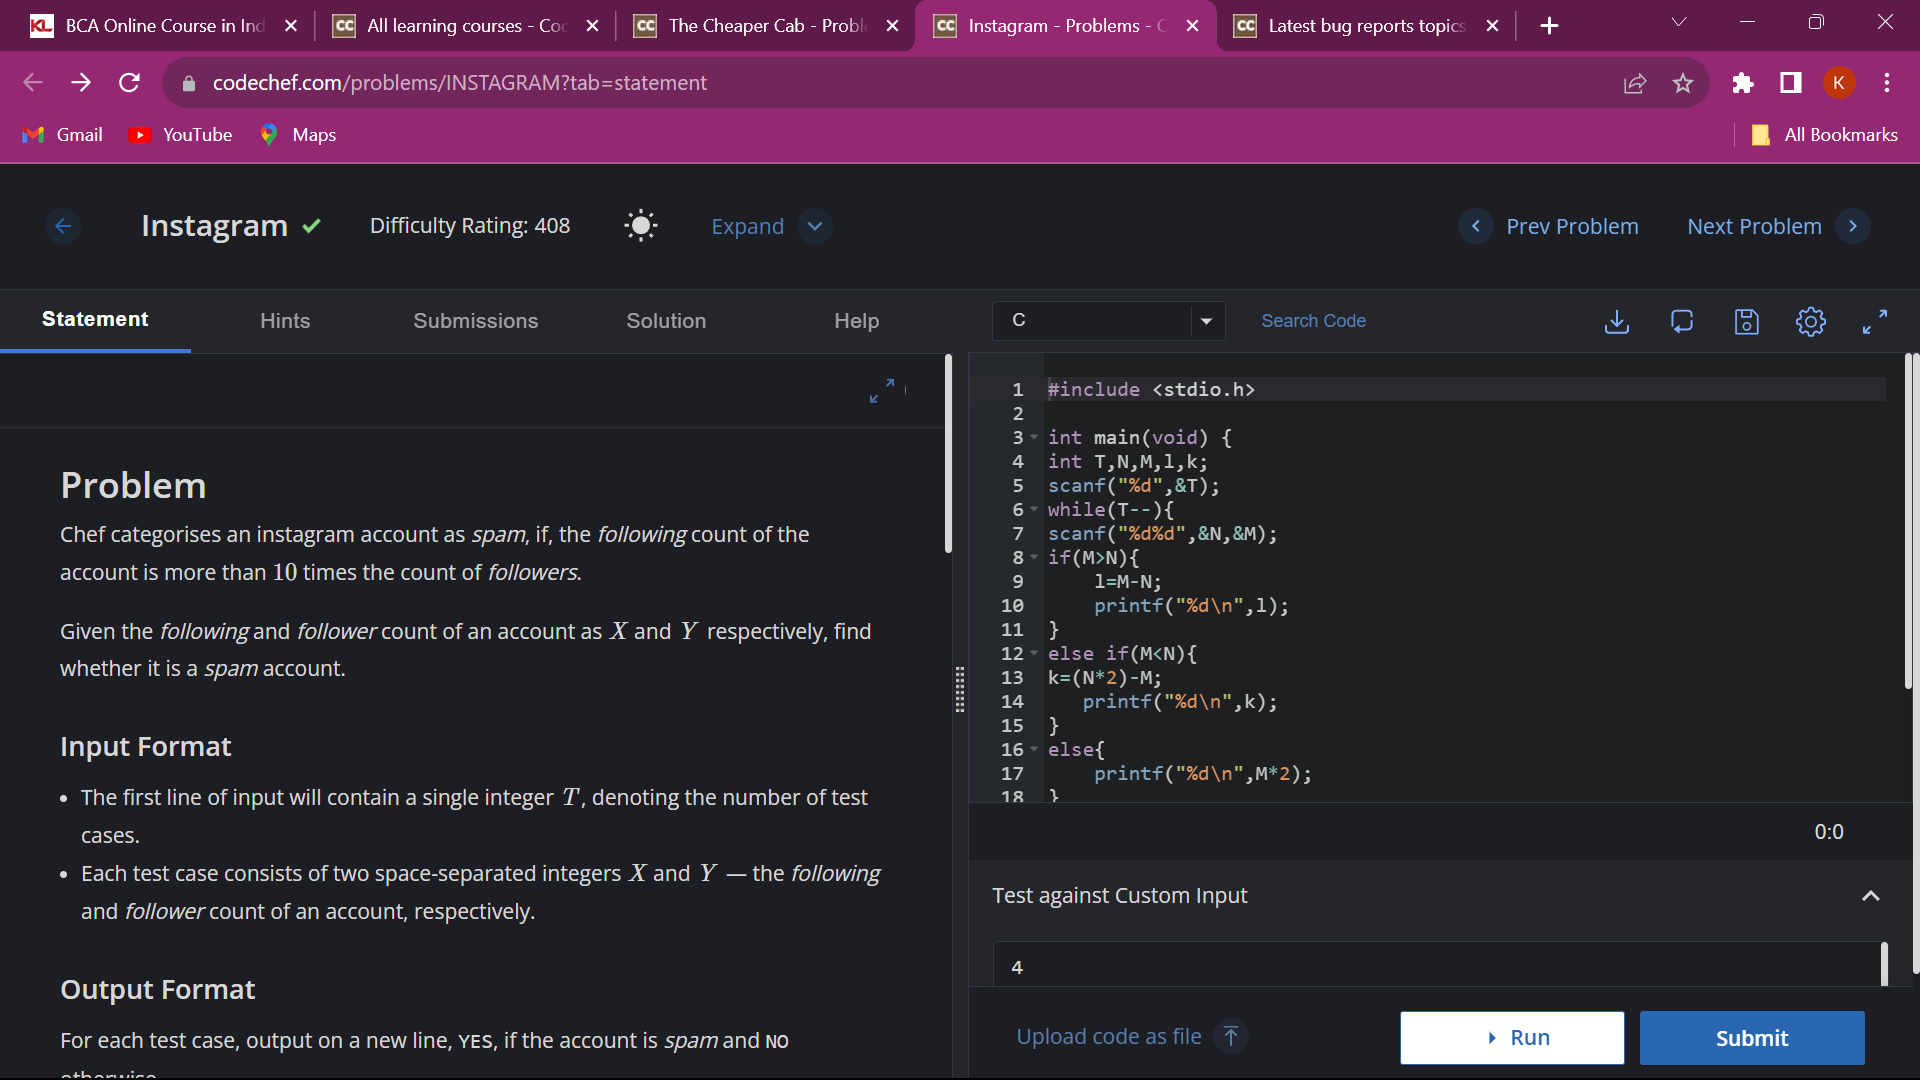Screen dimensions: 1920x1080
Task: Click the save code icon
Action: [1746, 321]
